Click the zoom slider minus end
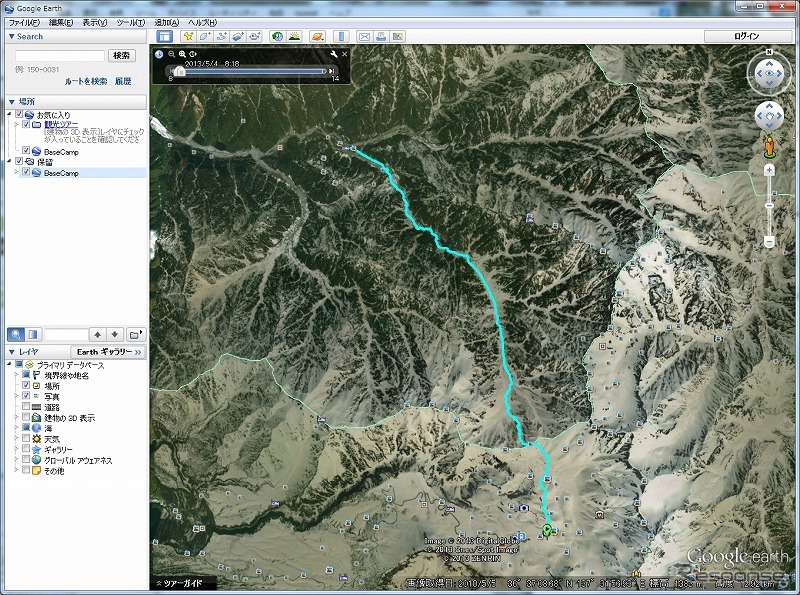800x595 pixels. pyautogui.click(x=769, y=241)
